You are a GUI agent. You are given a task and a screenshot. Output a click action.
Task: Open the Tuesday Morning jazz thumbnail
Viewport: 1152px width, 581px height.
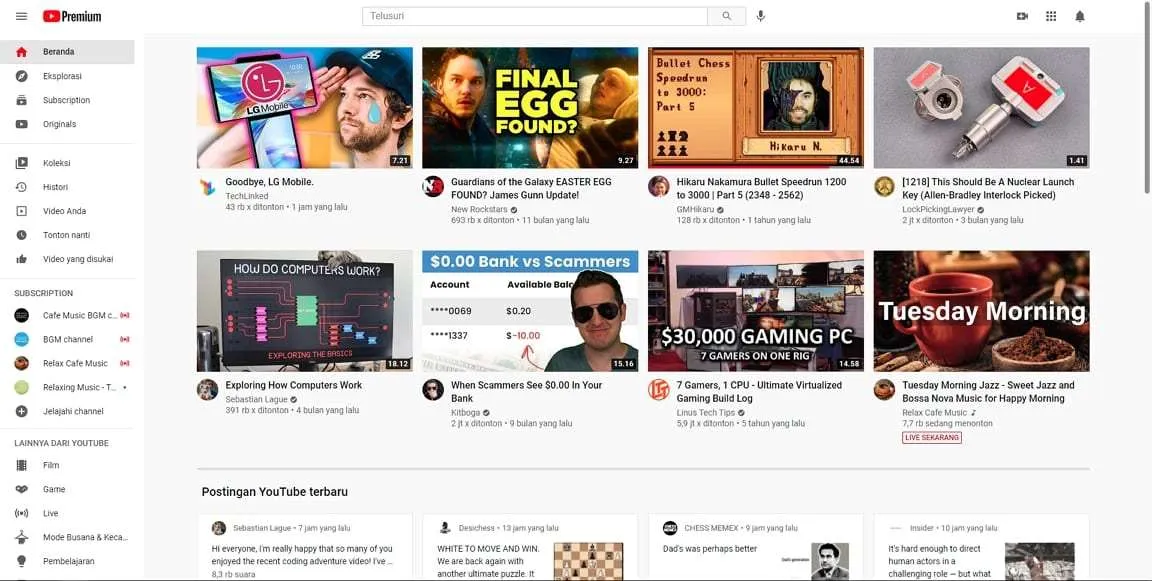coord(982,311)
